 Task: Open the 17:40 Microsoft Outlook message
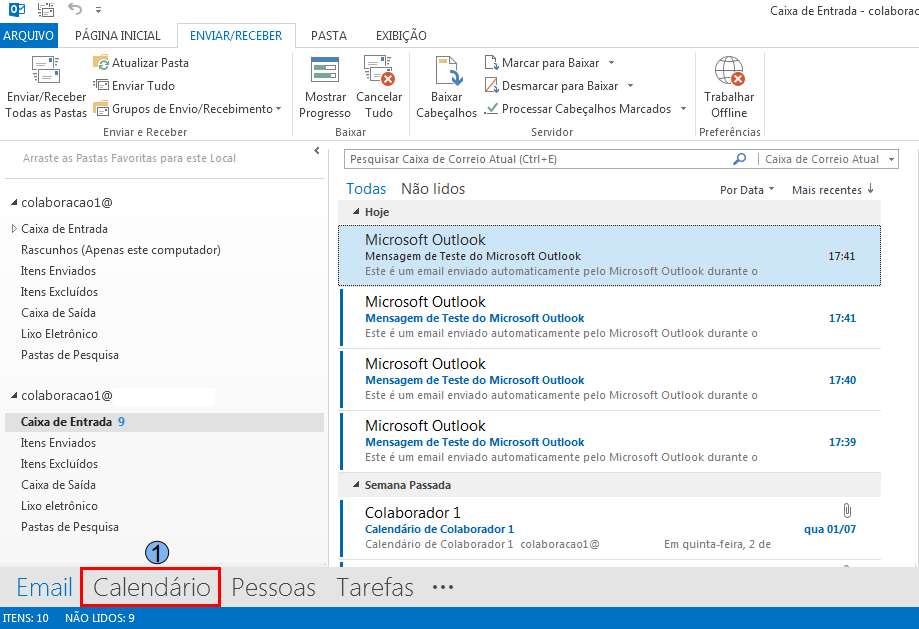610,380
